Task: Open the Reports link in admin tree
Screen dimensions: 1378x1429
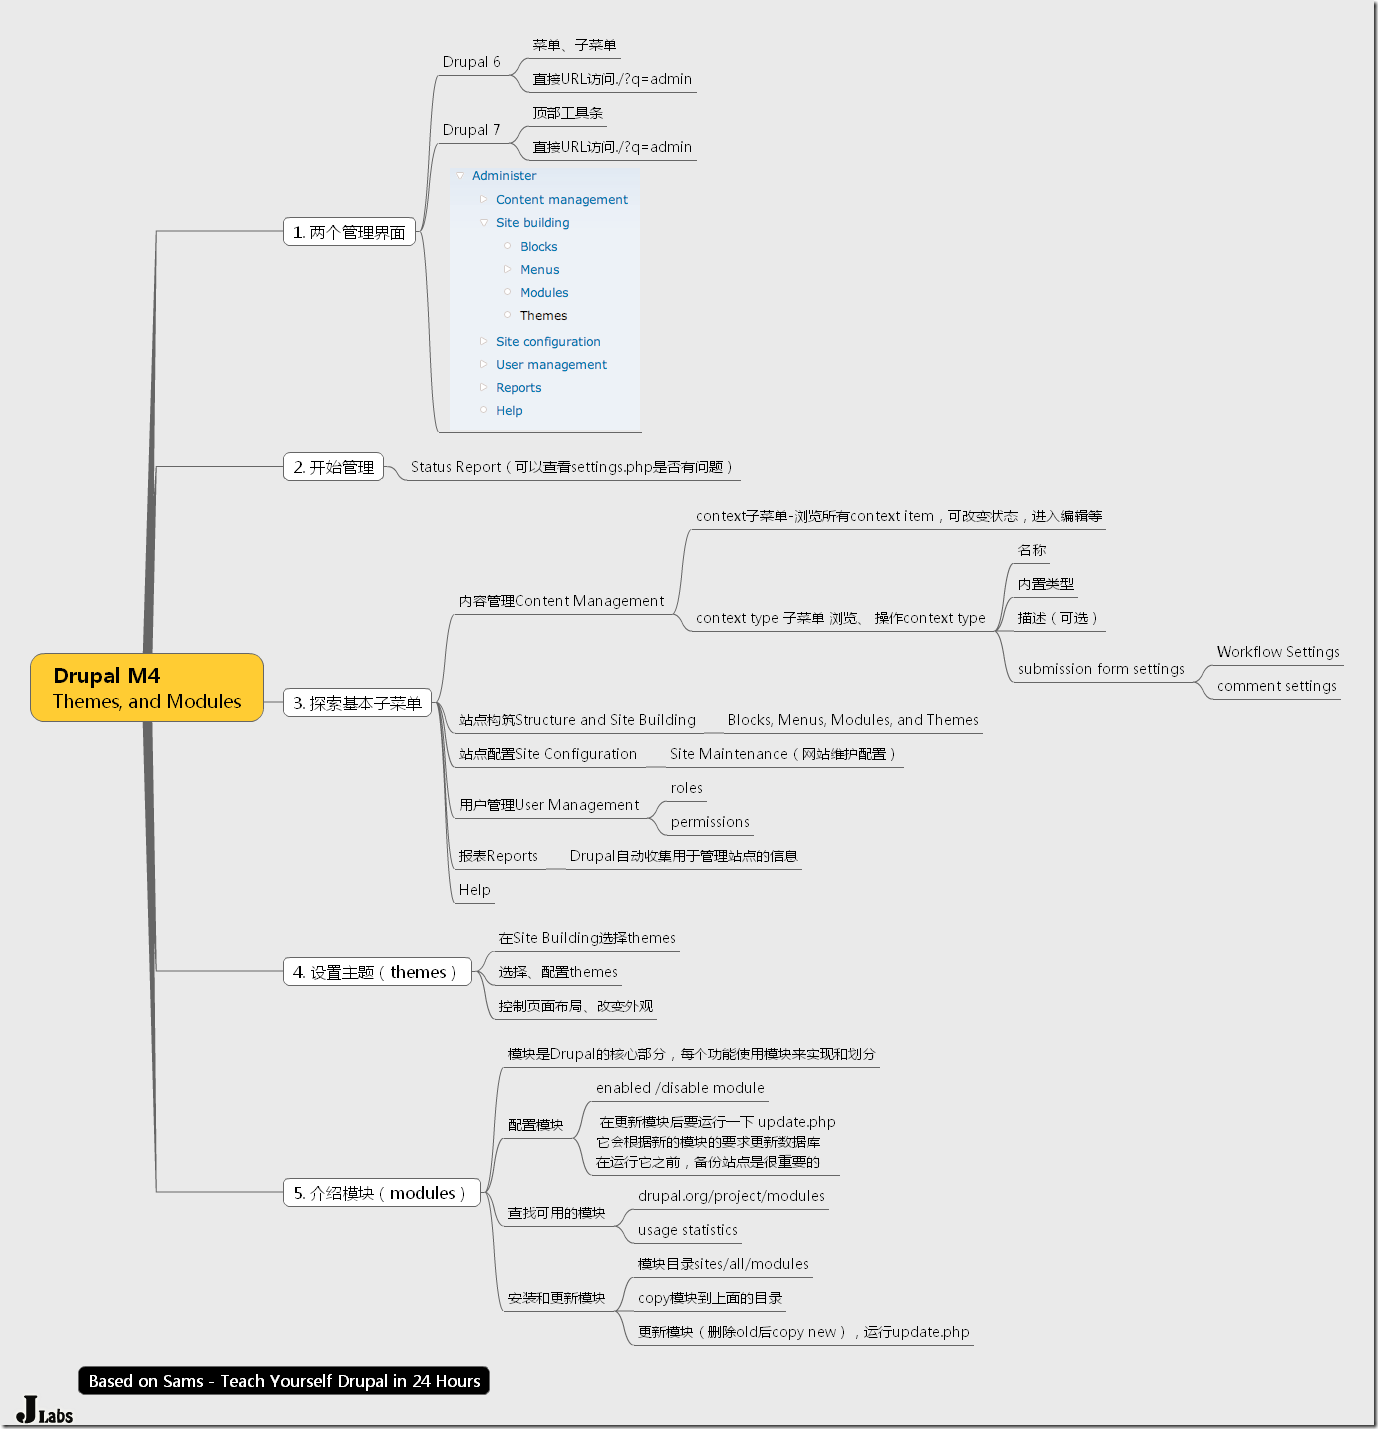Action: (x=519, y=388)
